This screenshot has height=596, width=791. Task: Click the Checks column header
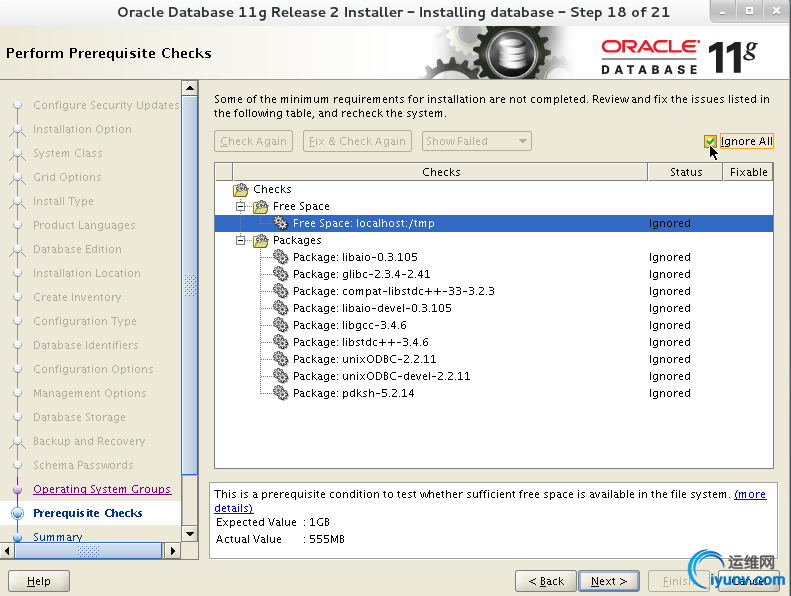click(440, 172)
